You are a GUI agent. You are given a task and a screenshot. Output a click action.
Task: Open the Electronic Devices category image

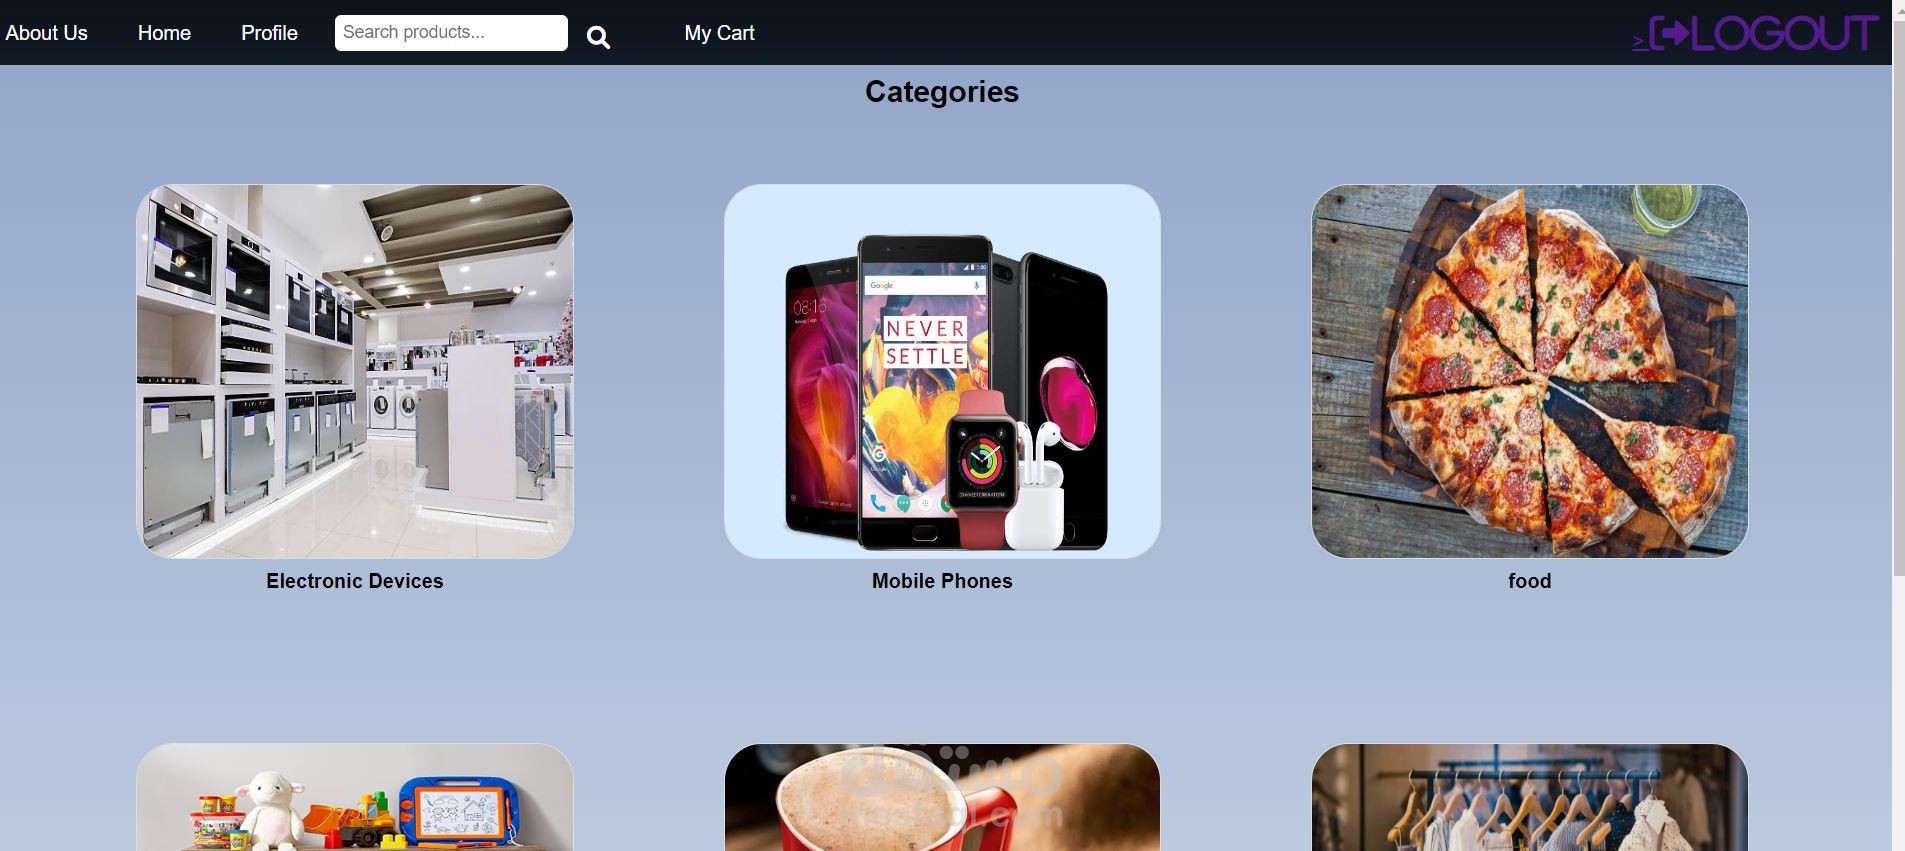355,371
